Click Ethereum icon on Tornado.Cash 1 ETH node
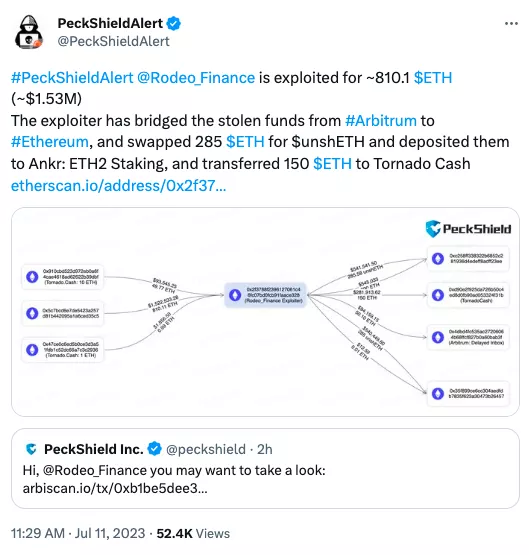The width and height of the screenshot is (529, 555). 32,350
